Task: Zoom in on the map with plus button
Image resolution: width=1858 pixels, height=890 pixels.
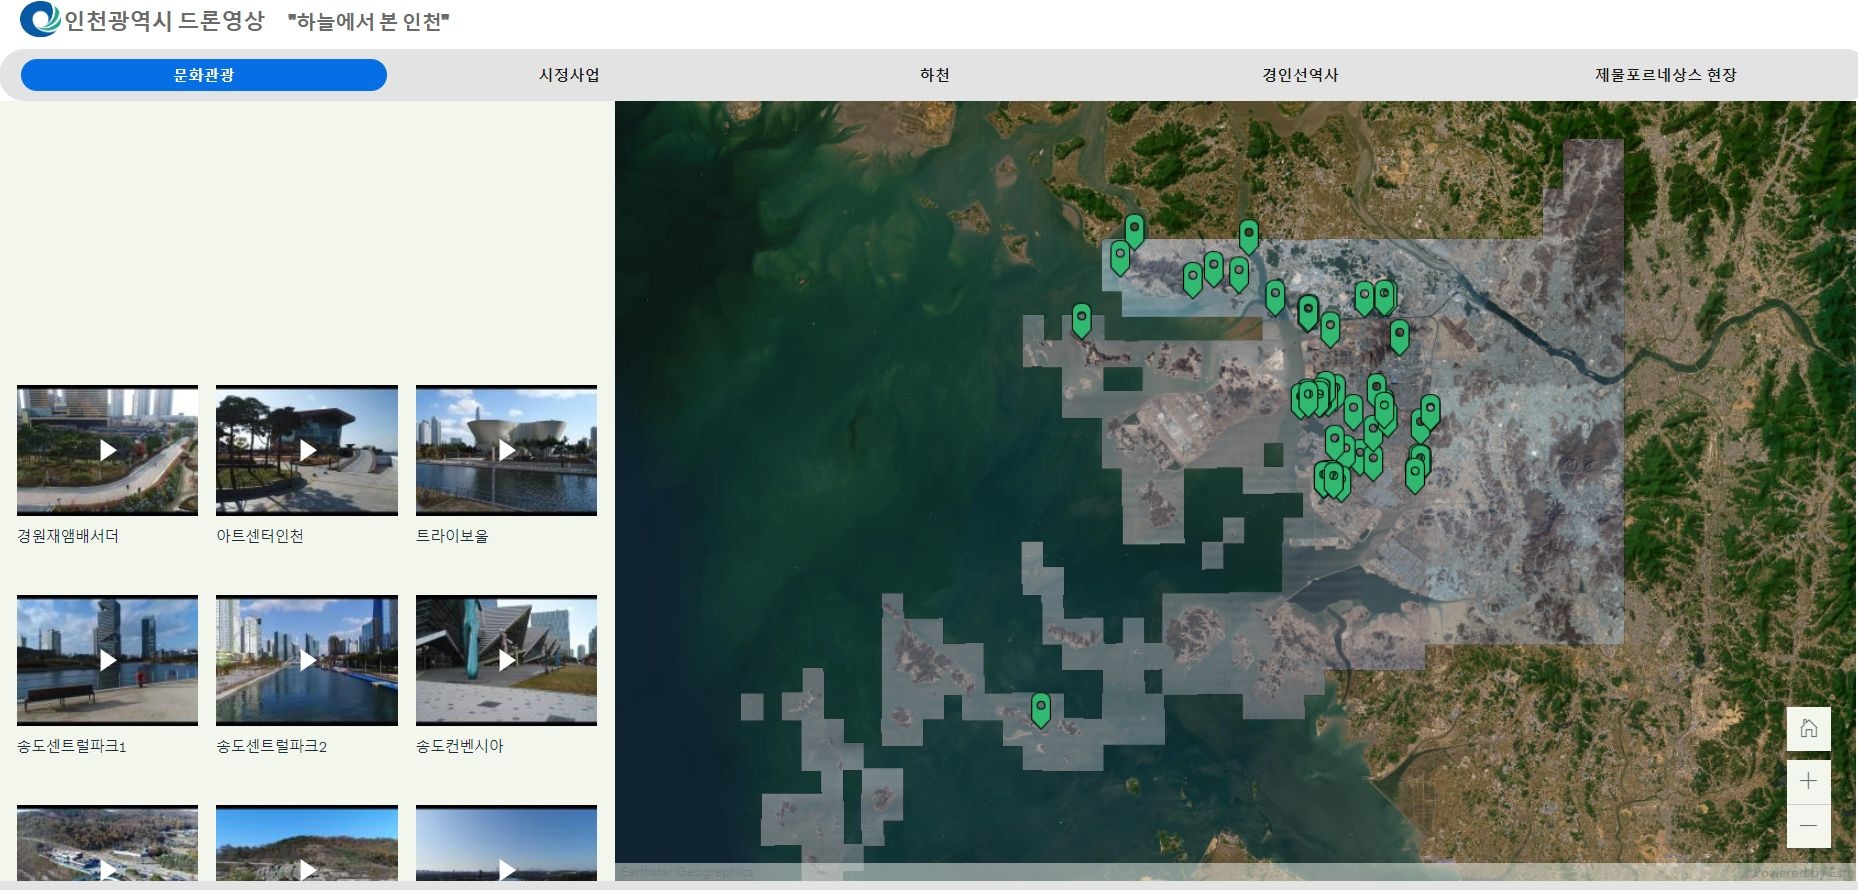Action: tap(1808, 781)
